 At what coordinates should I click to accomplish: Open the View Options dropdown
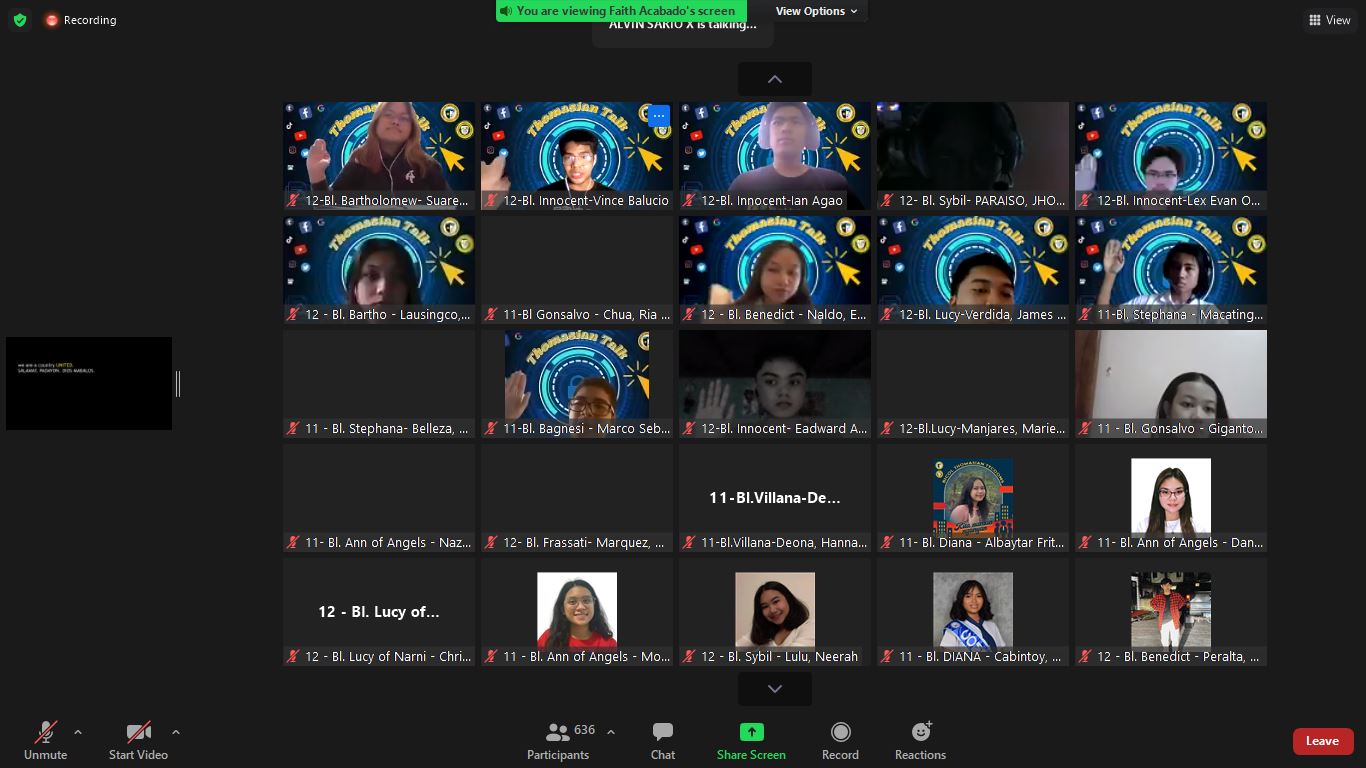816,11
